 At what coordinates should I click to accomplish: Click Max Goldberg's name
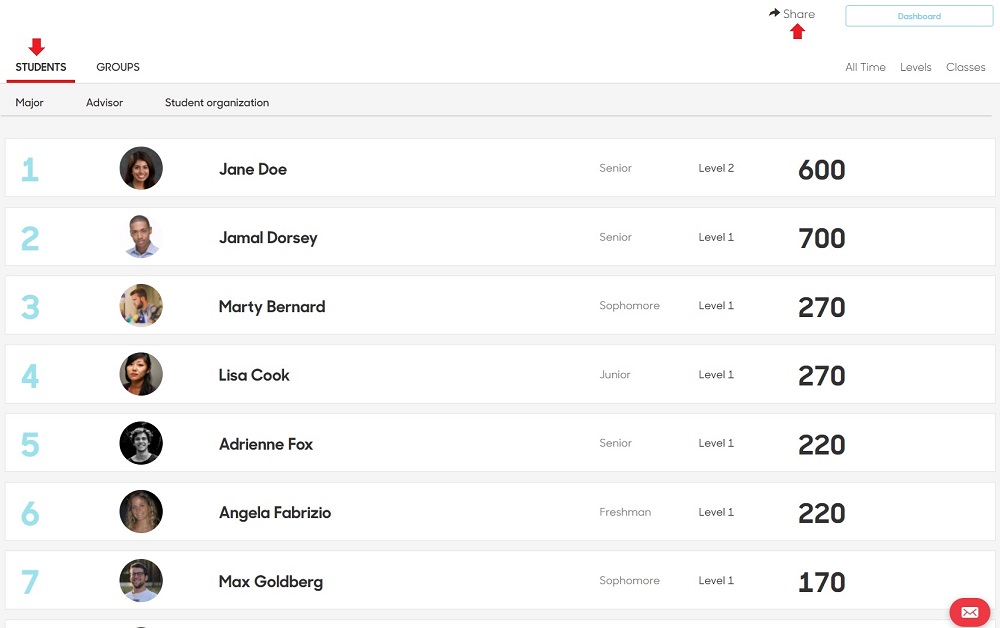tap(271, 581)
